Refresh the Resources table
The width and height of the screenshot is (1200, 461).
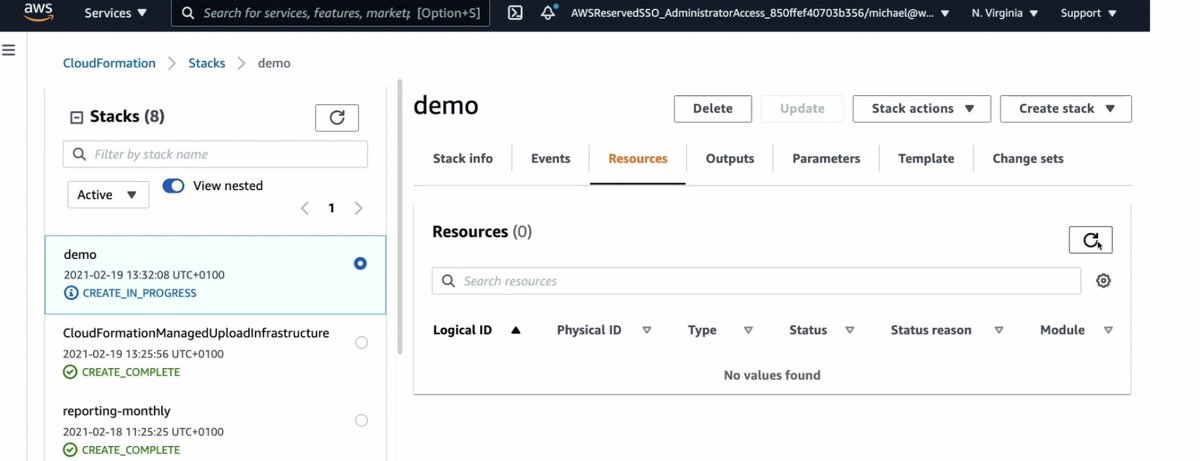[x=1091, y=240]
